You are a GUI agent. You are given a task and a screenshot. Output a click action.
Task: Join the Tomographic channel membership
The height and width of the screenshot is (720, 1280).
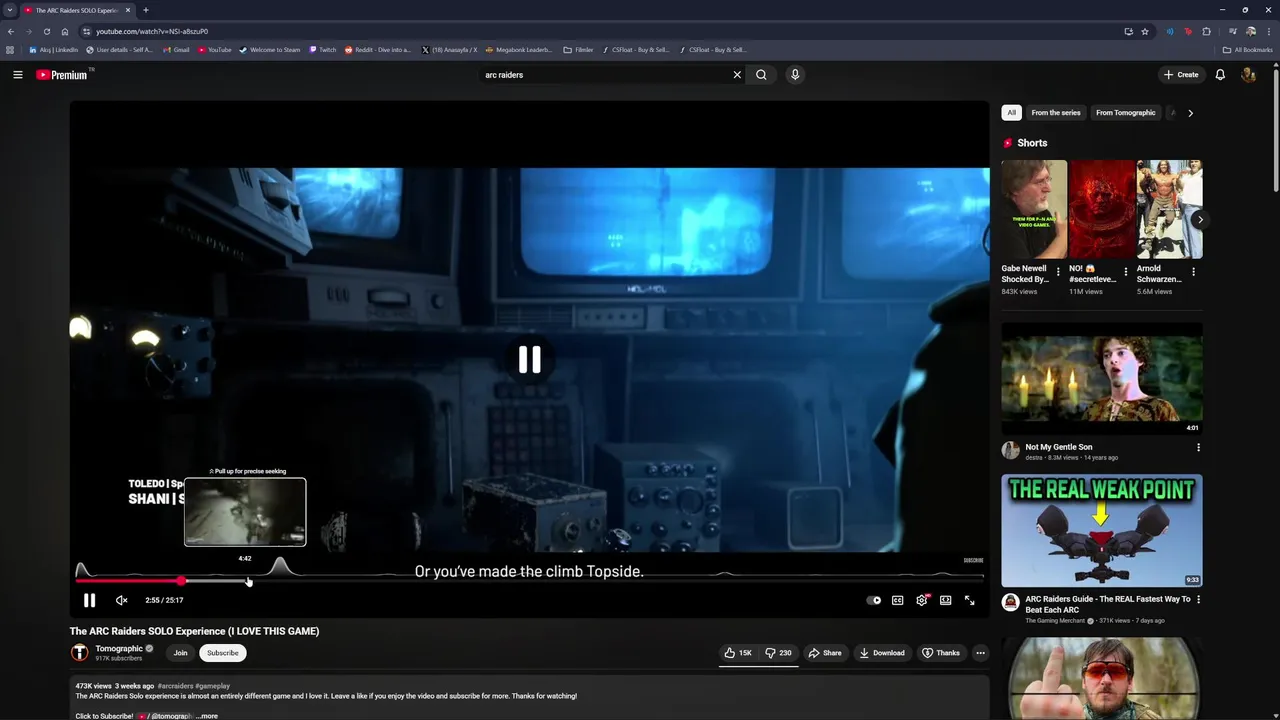click(180, 653)
